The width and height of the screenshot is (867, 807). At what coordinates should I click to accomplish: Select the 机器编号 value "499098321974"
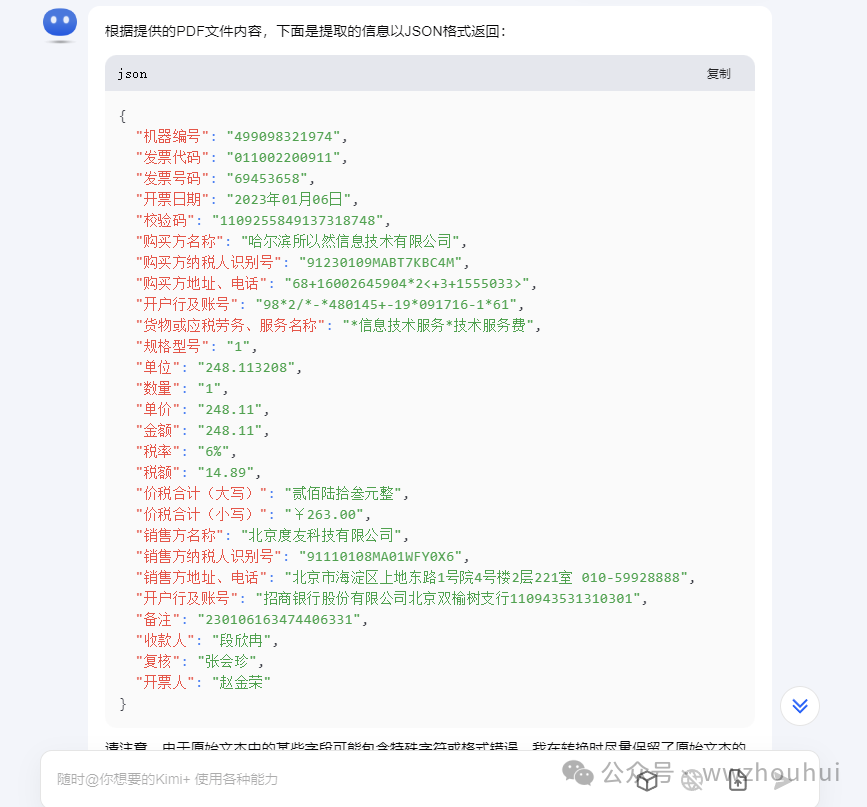[284, 137]
